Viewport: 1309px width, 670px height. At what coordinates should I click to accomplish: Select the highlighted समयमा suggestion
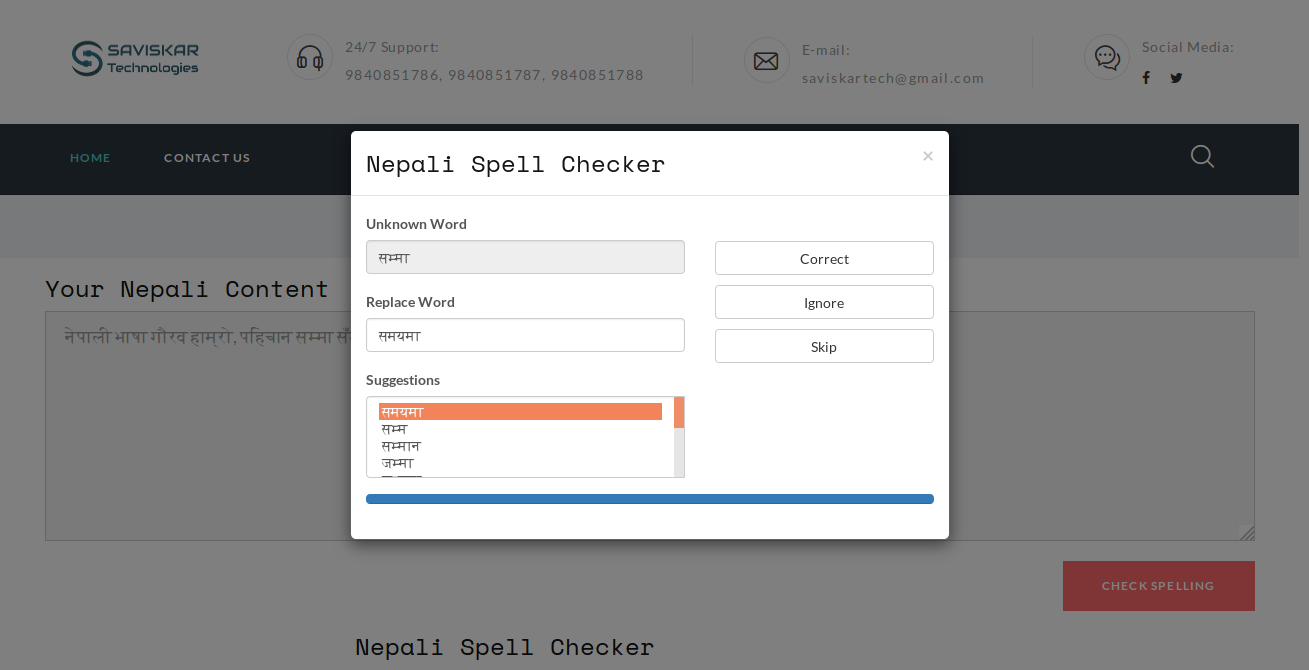click(519, 411)
